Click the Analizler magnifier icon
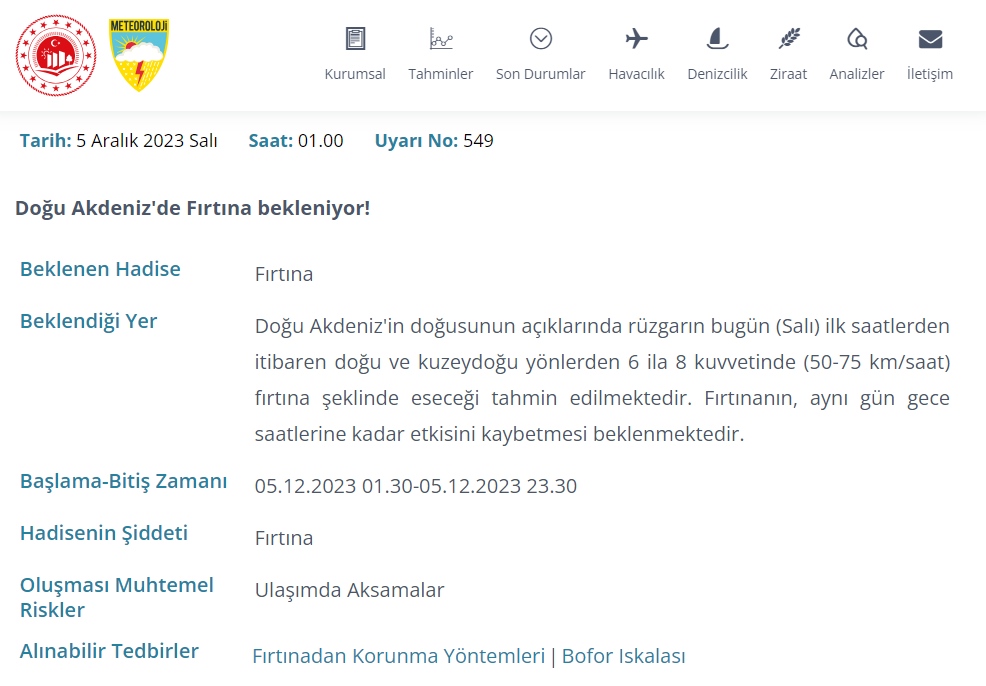986x686 pixels. click(x=857, y=39)
